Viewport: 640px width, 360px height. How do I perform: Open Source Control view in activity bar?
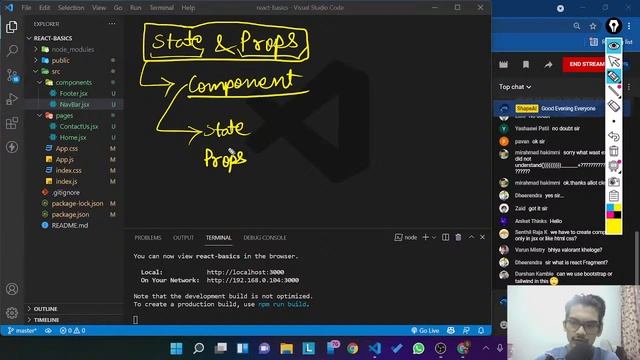click(12, 75)
